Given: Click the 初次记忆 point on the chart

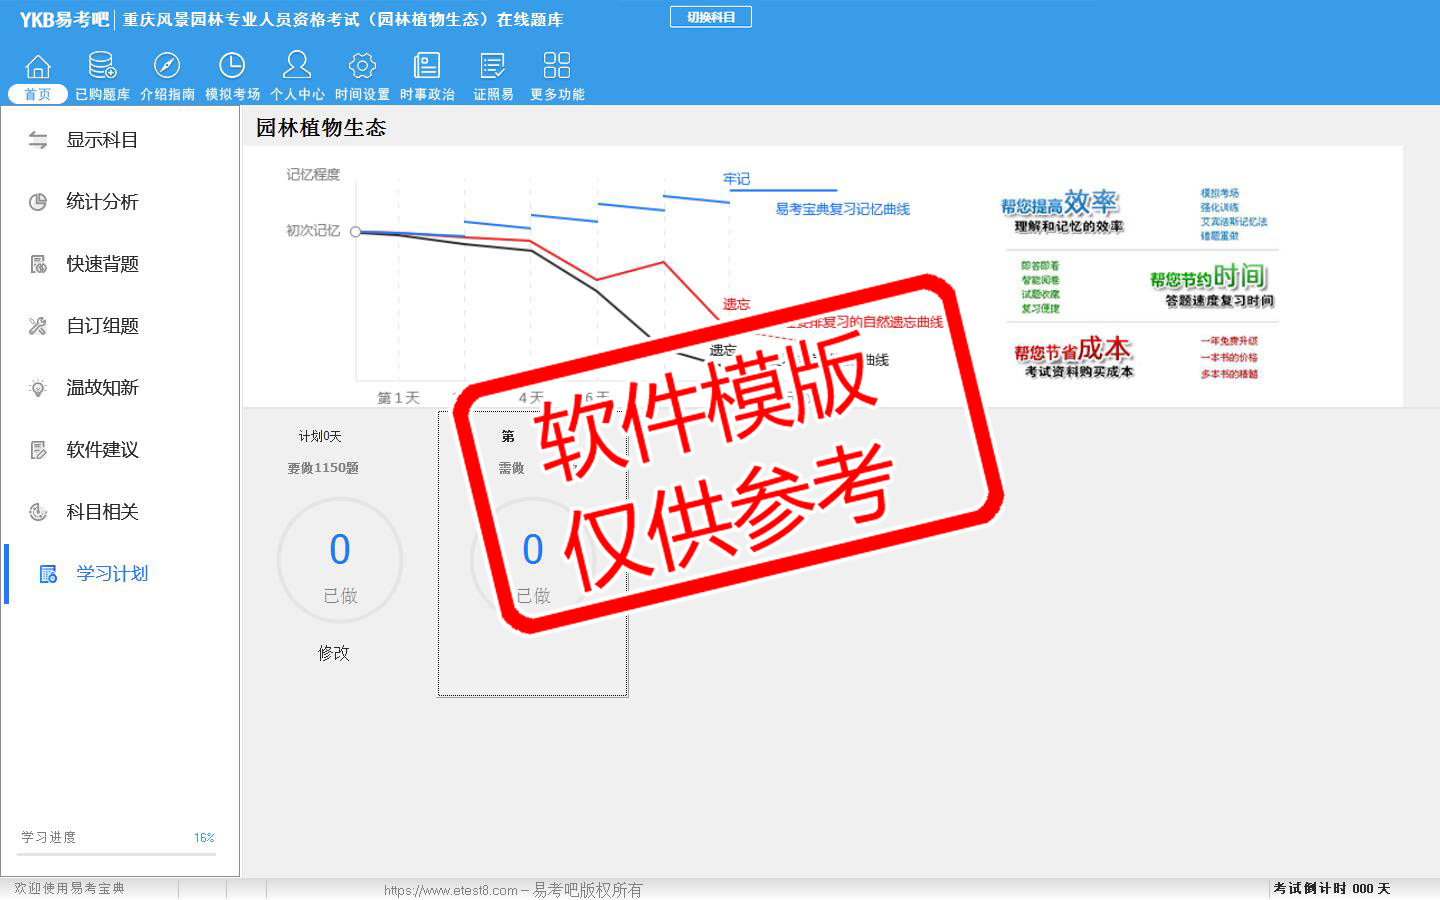Looking at the screenshot, I should pyautogui.click(x=356, y=231).
